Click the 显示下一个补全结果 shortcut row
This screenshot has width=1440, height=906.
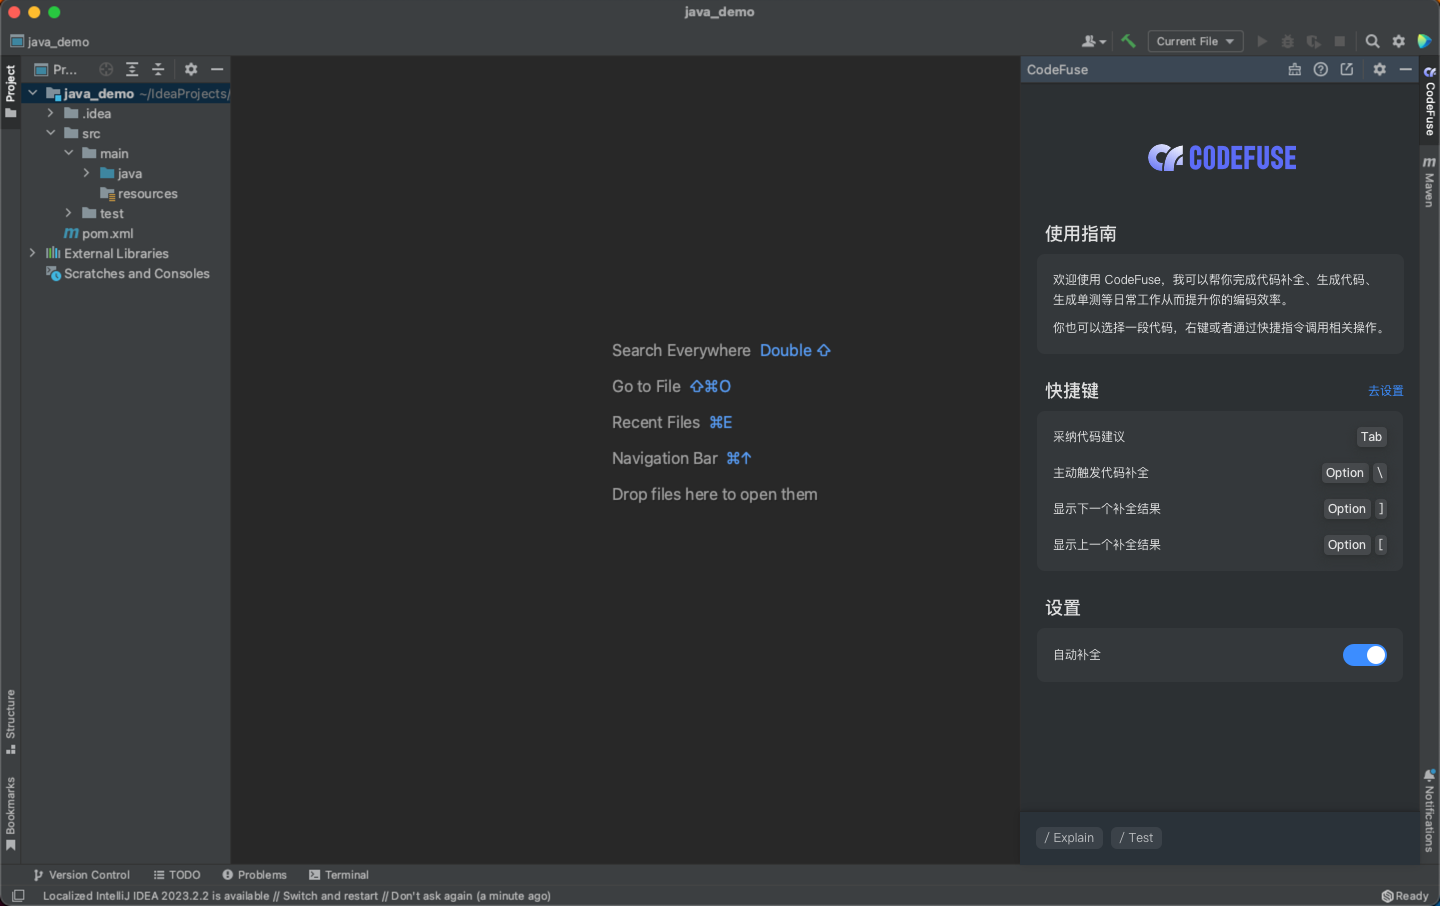tap(1219, 509)
